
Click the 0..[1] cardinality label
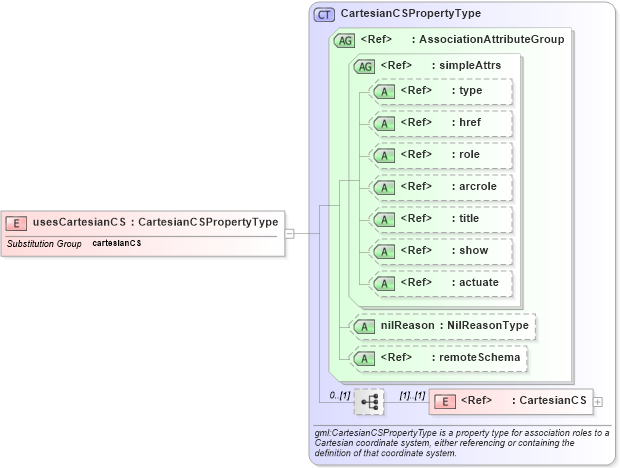340,396
